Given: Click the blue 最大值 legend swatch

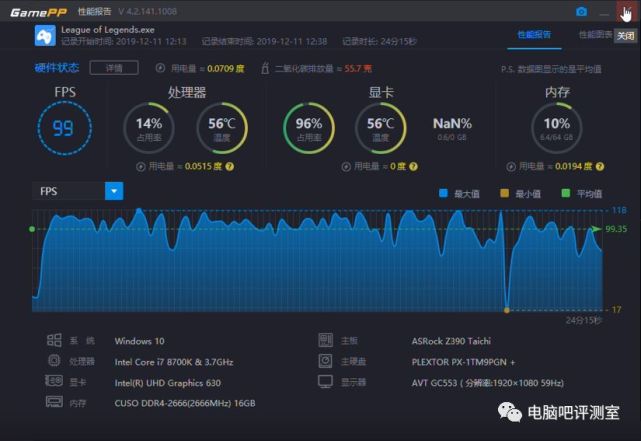Looking at the screenshot, I should (x=443, y=193).
